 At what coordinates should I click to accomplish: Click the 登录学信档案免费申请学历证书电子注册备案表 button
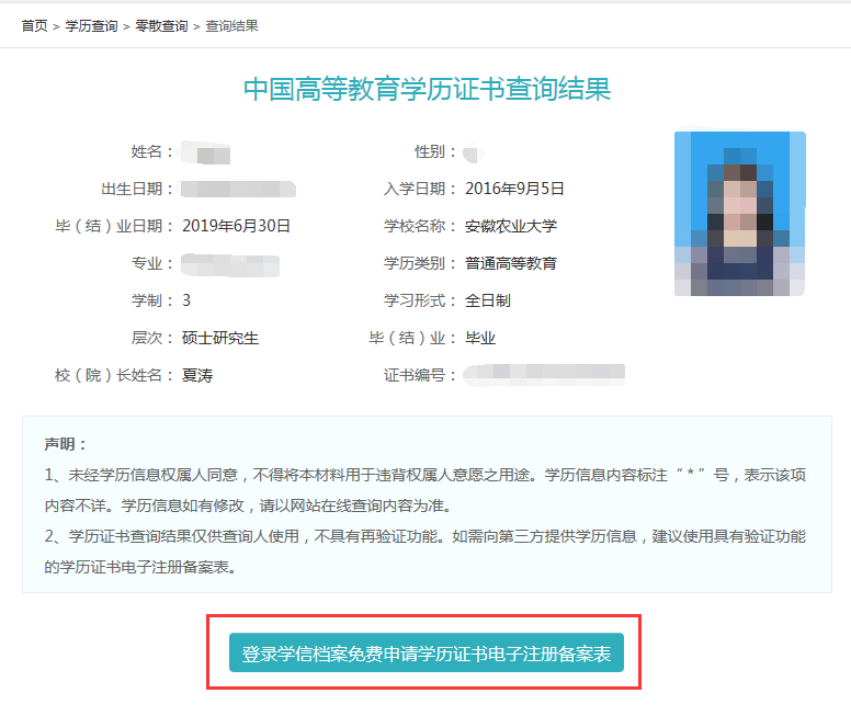[x=426, y=652]
